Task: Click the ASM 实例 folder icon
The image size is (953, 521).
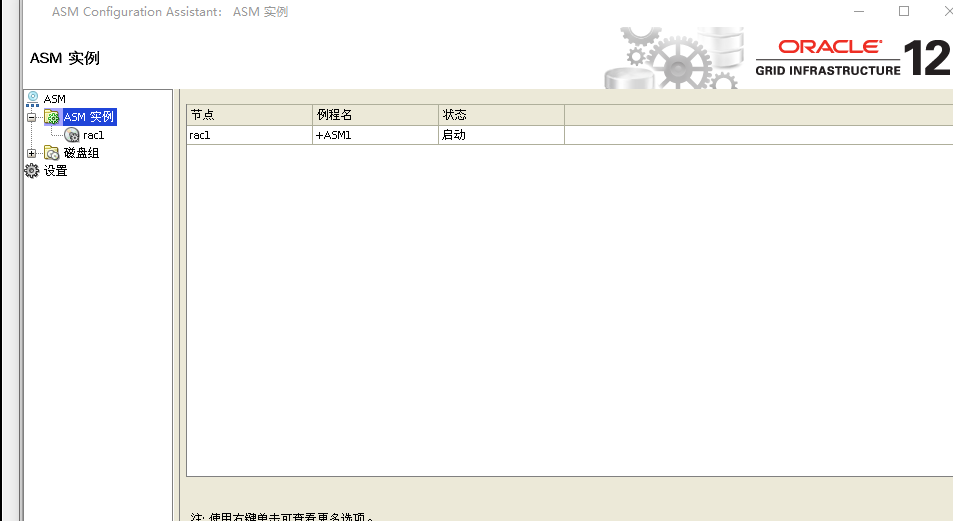Action: [x=52, y=117]
